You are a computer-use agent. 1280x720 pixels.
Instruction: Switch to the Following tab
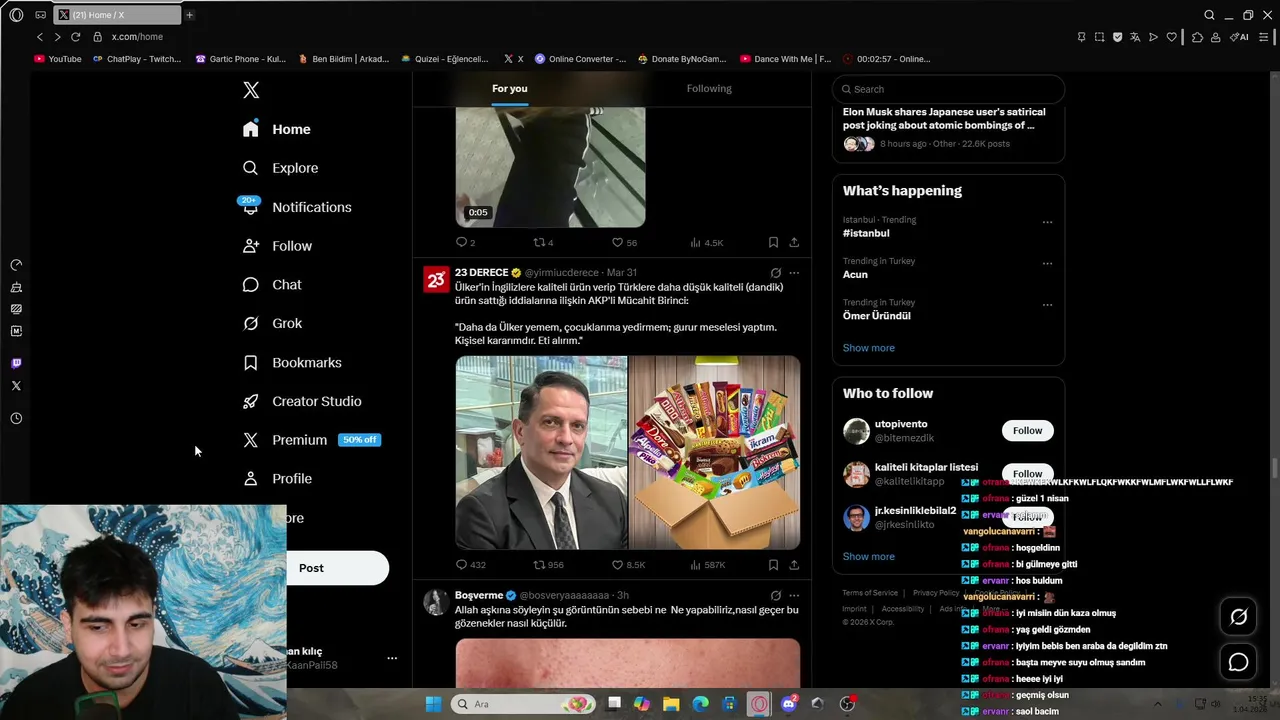pos(709,89)
